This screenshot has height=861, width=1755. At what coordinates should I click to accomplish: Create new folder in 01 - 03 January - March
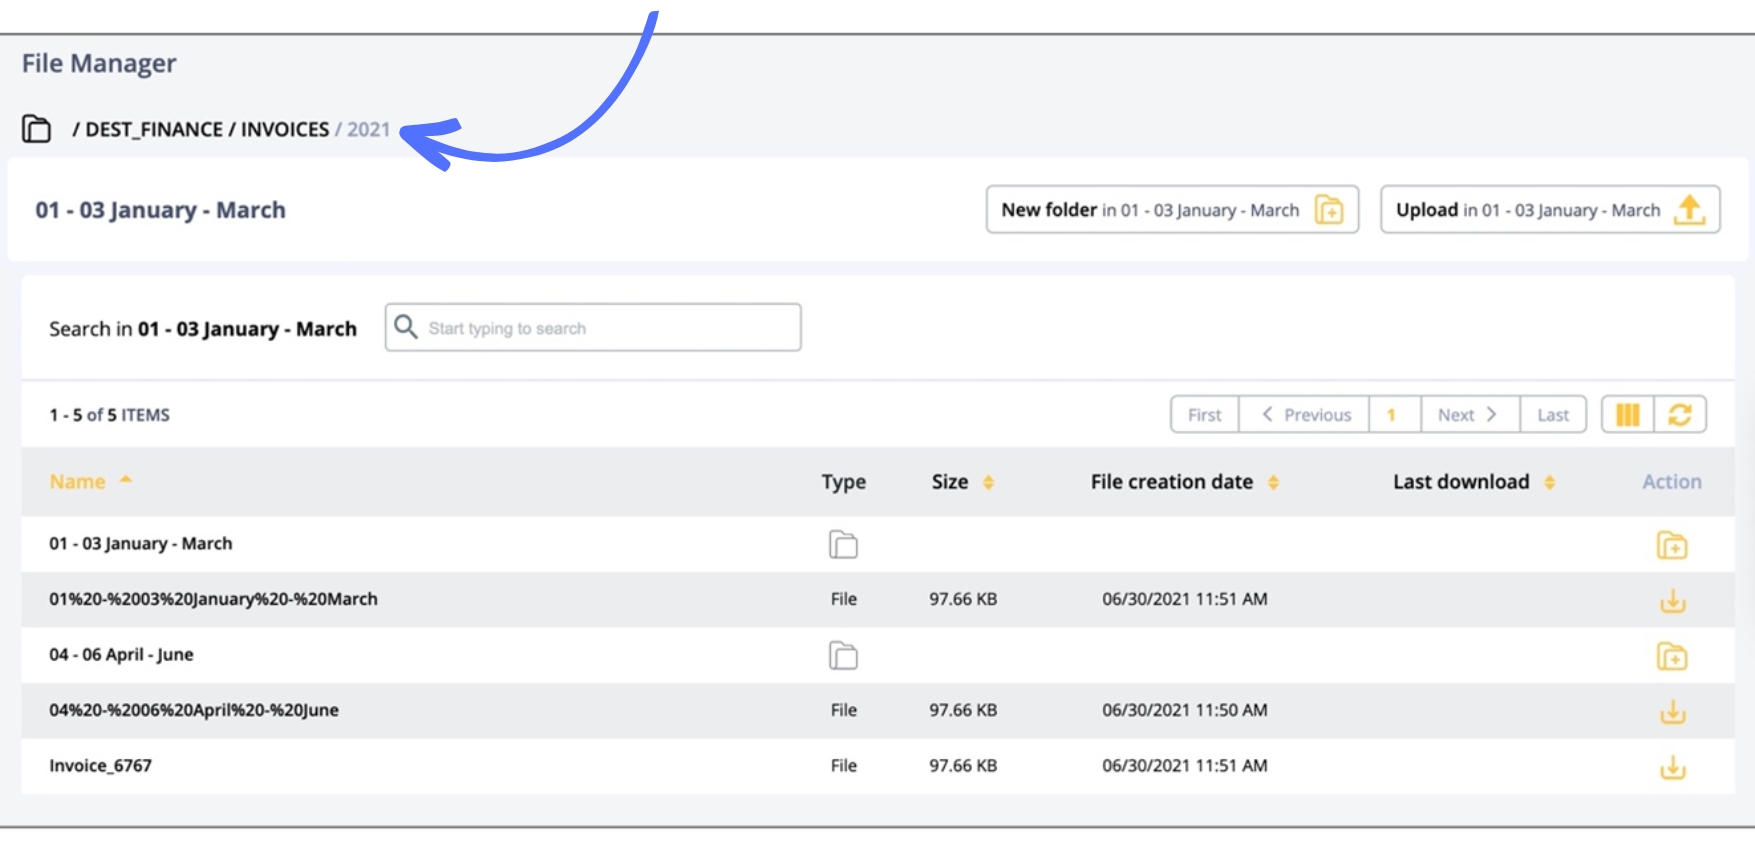[x=1171, y=210]
